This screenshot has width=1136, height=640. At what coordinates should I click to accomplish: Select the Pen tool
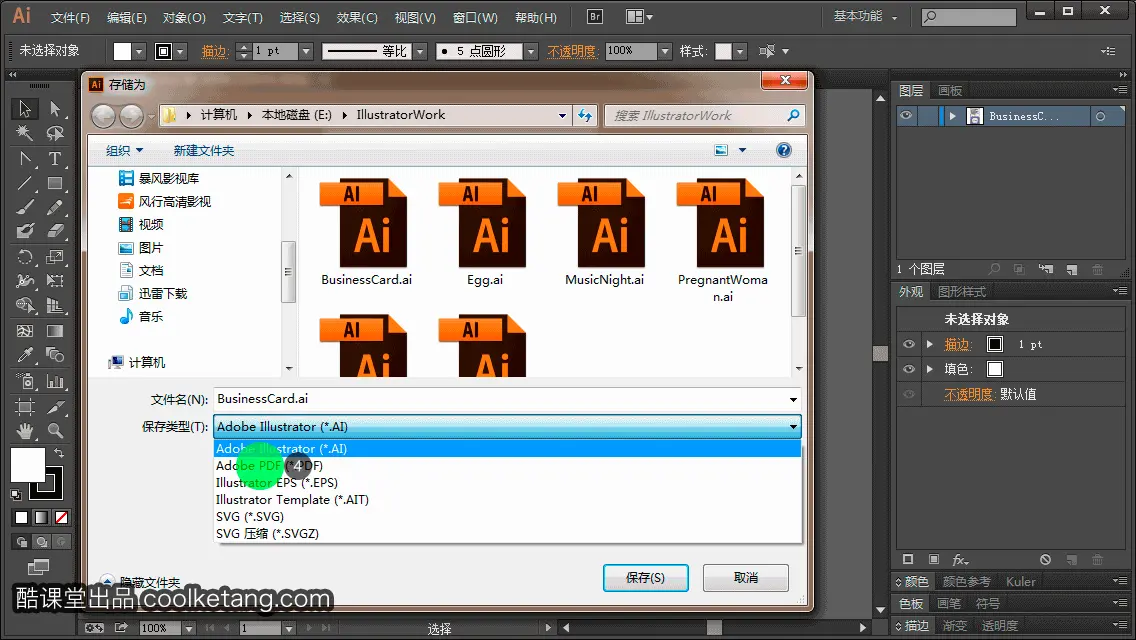pos(25,158)
